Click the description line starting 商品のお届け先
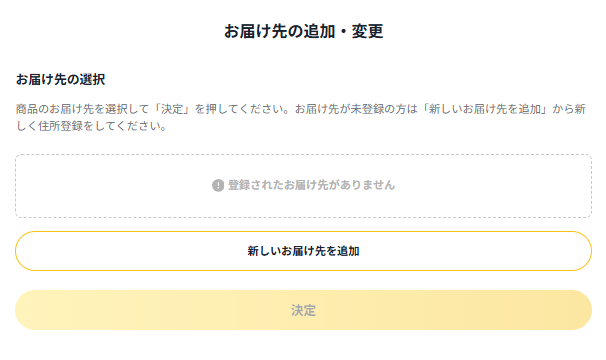 pos(301,109)
